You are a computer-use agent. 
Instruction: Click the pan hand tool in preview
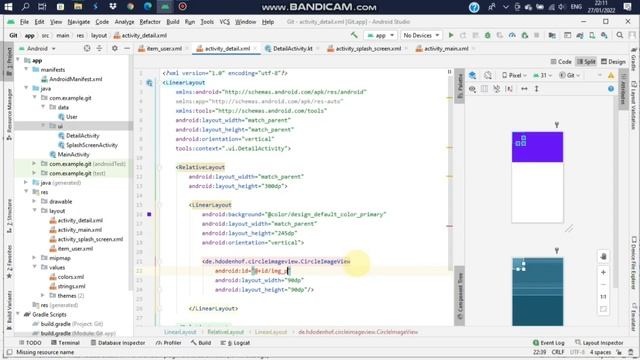point(603,256)
